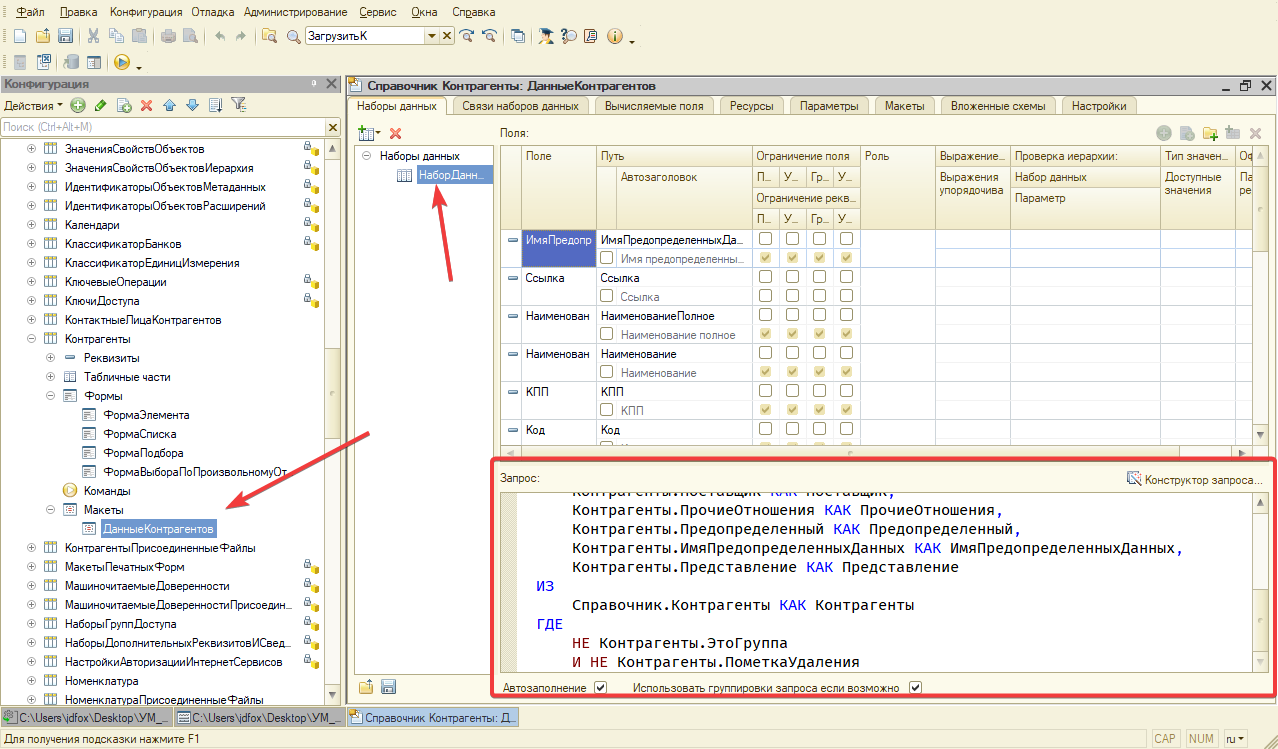Open the Syntax Assistant graduate-cap icon
The height and width of the screenshot is (749, 1278).
pyautogui.click(x=546, y=36)
